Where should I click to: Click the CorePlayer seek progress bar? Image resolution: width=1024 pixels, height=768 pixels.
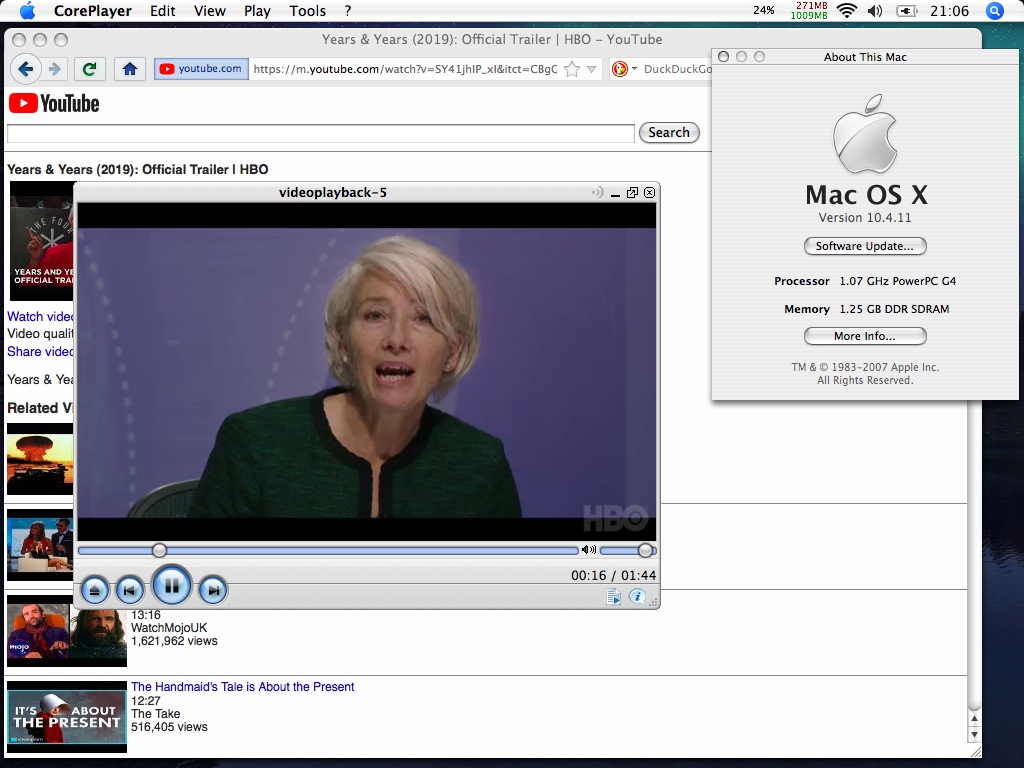click(328, 551)
